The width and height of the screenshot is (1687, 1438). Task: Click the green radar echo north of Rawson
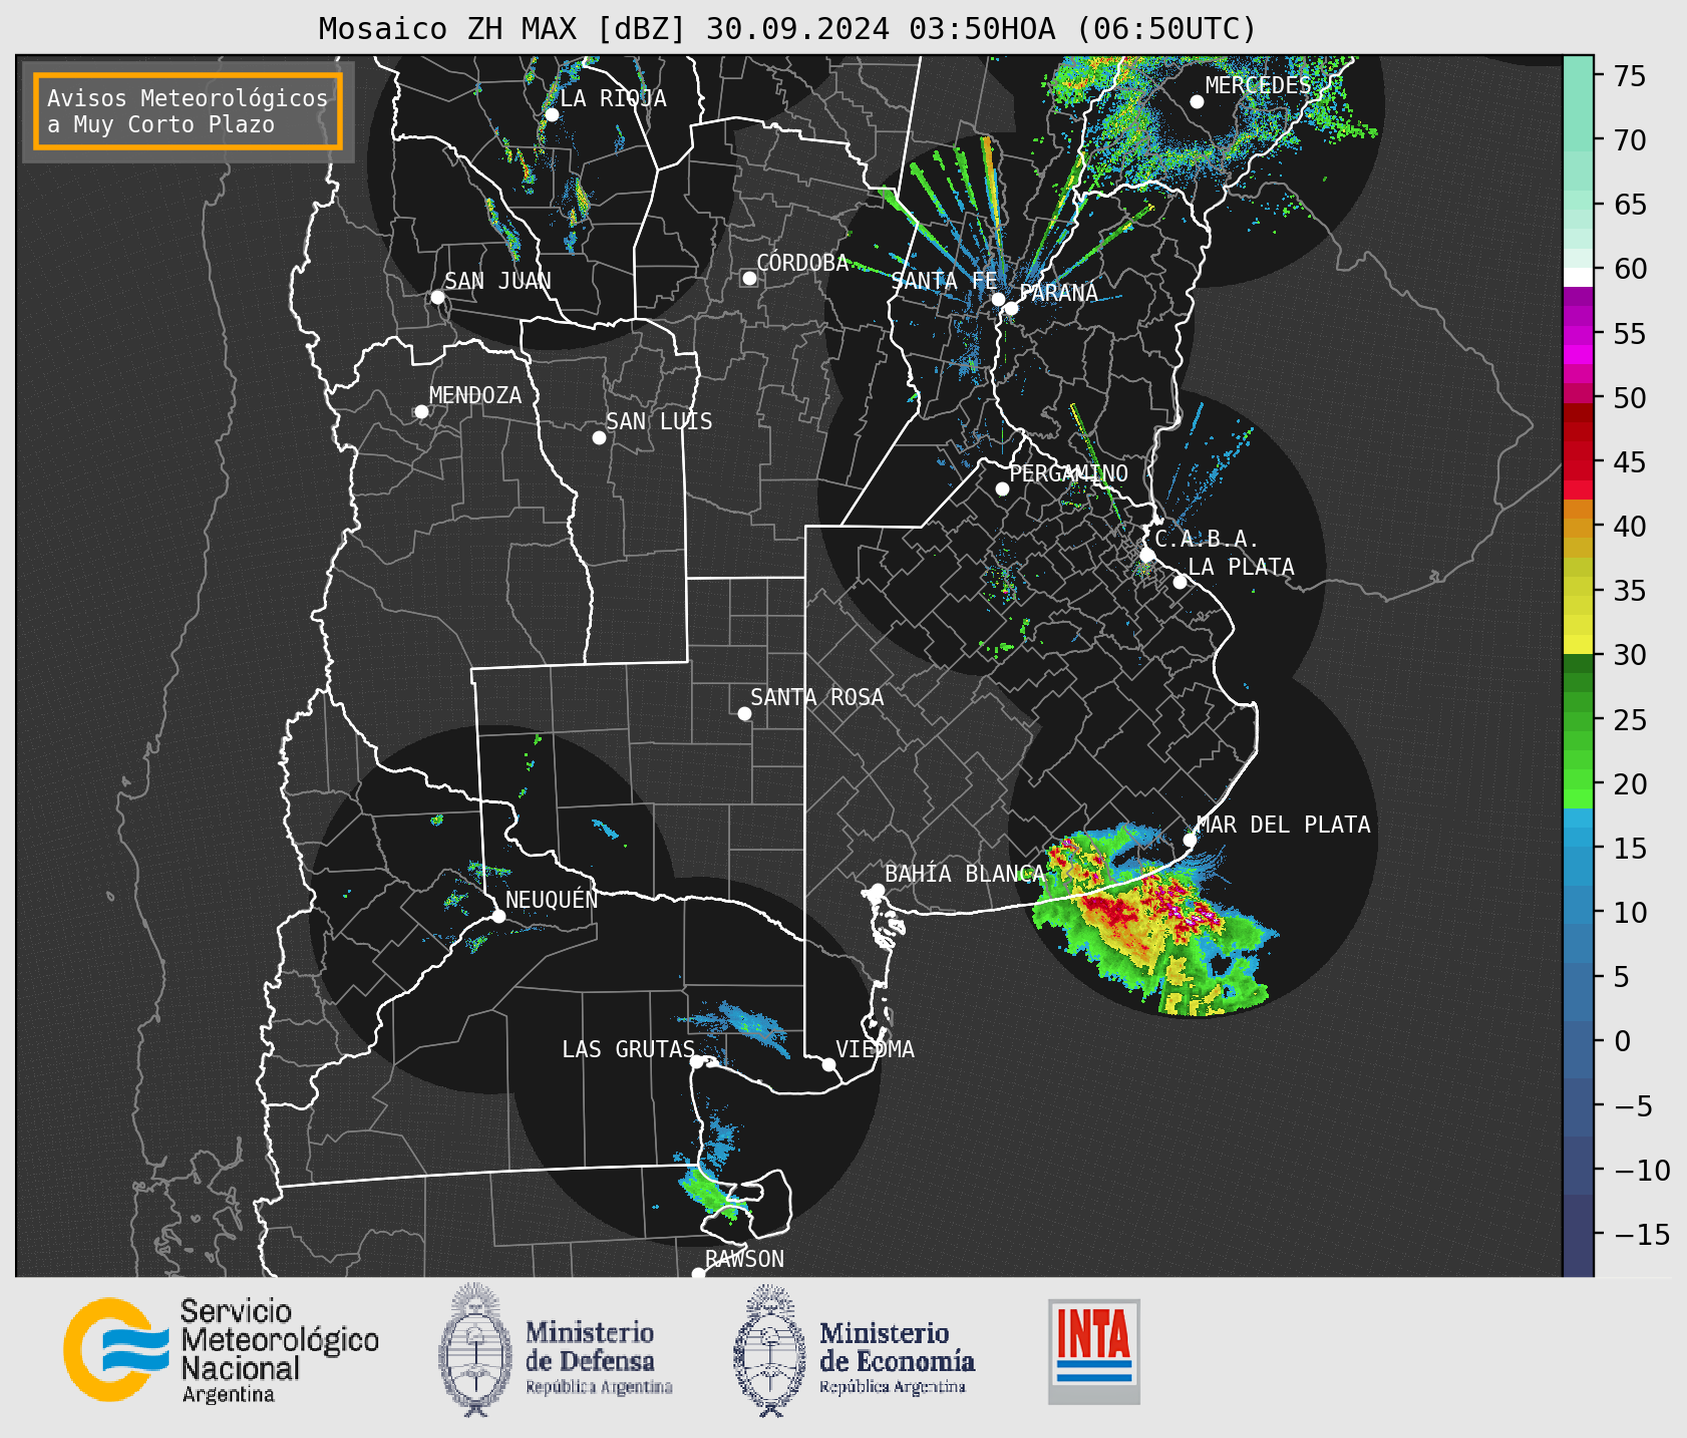click(712, 1193)
